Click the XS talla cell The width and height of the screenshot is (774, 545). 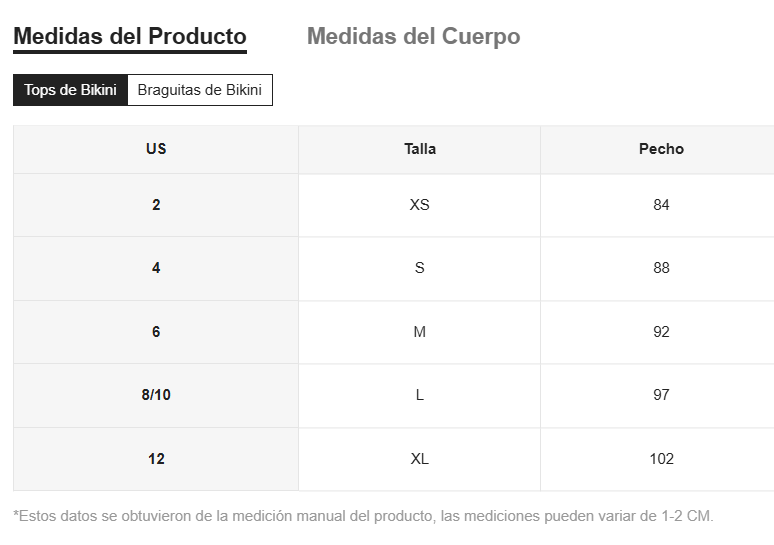(420, 205)
